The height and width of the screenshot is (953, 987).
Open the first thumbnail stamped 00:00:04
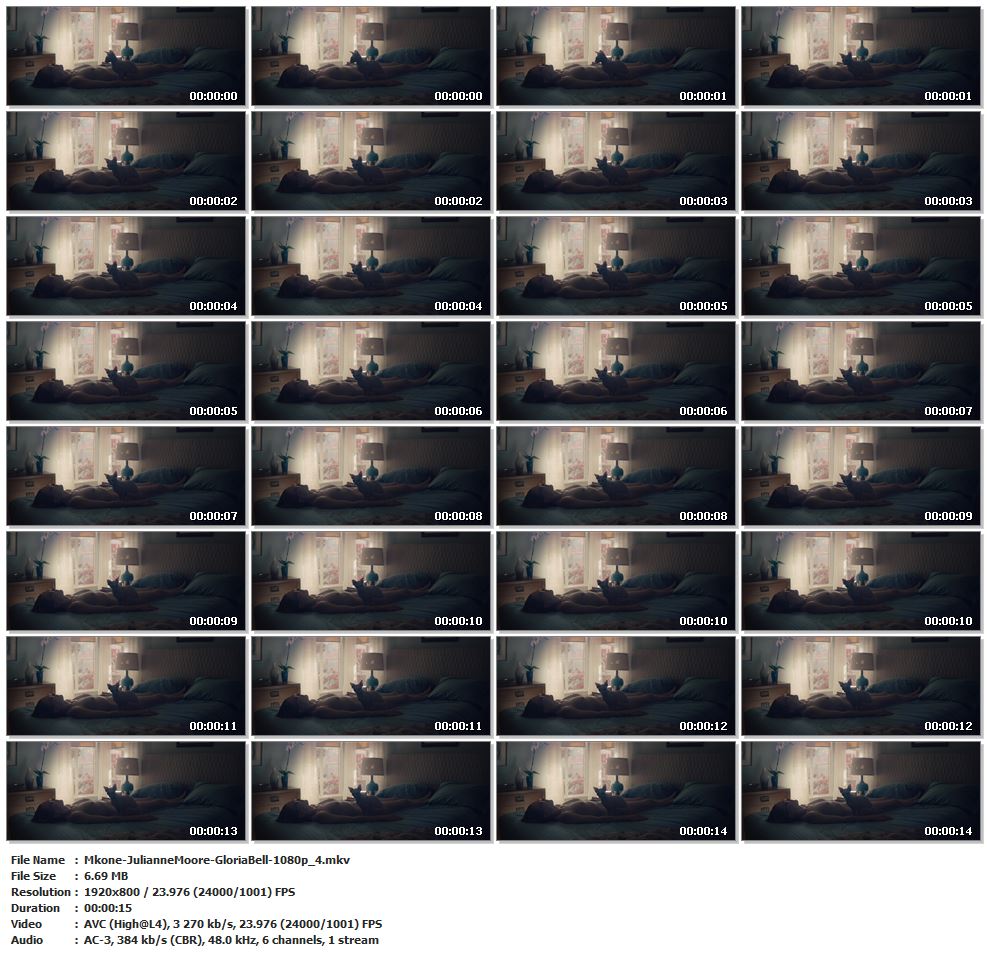(x=126, y=266)
